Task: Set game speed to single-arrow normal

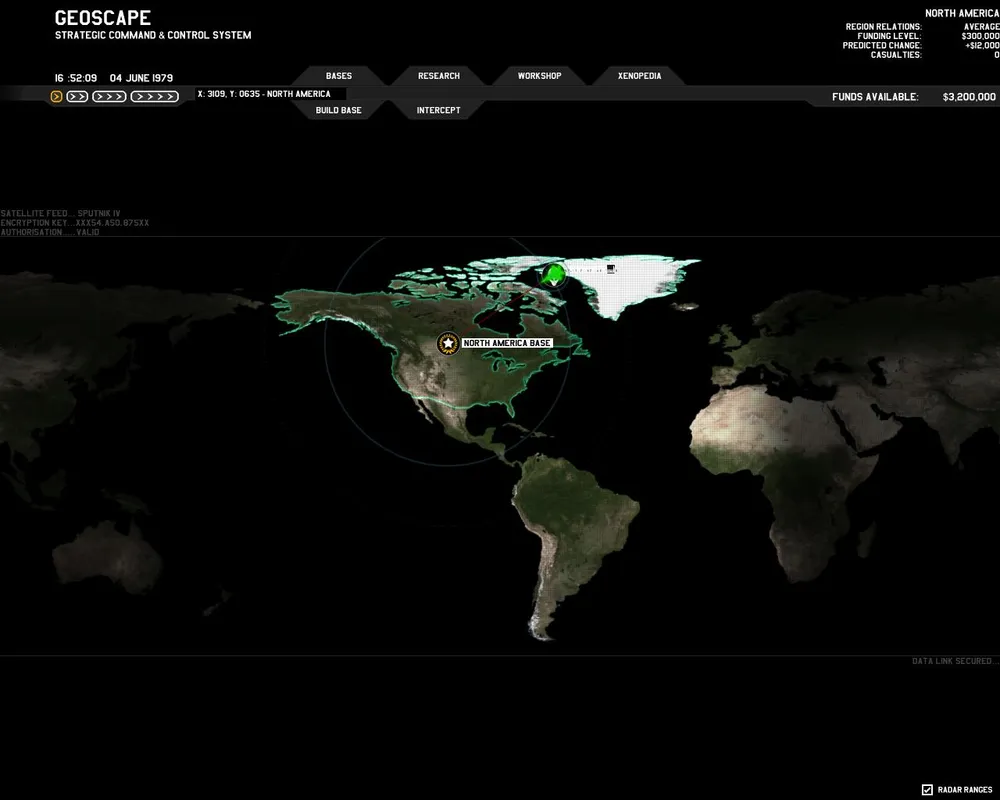Action: (x=56, y=96)
